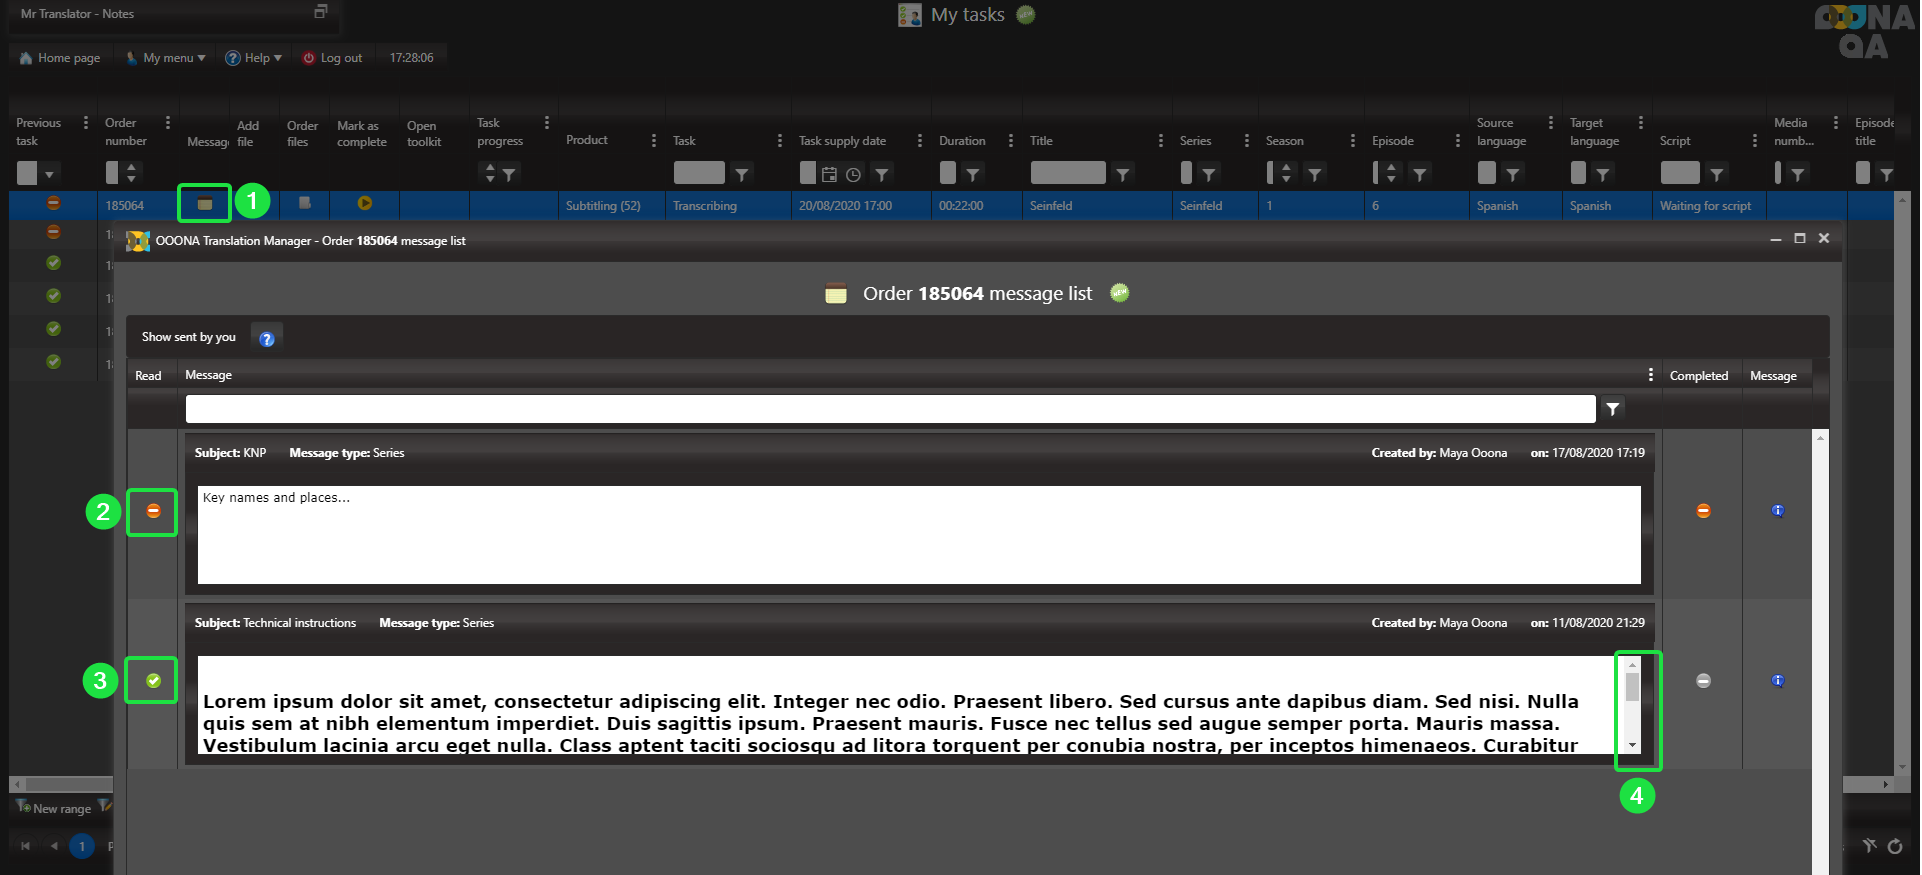Open the Previous task filter dropdown

tap(49, 174)
